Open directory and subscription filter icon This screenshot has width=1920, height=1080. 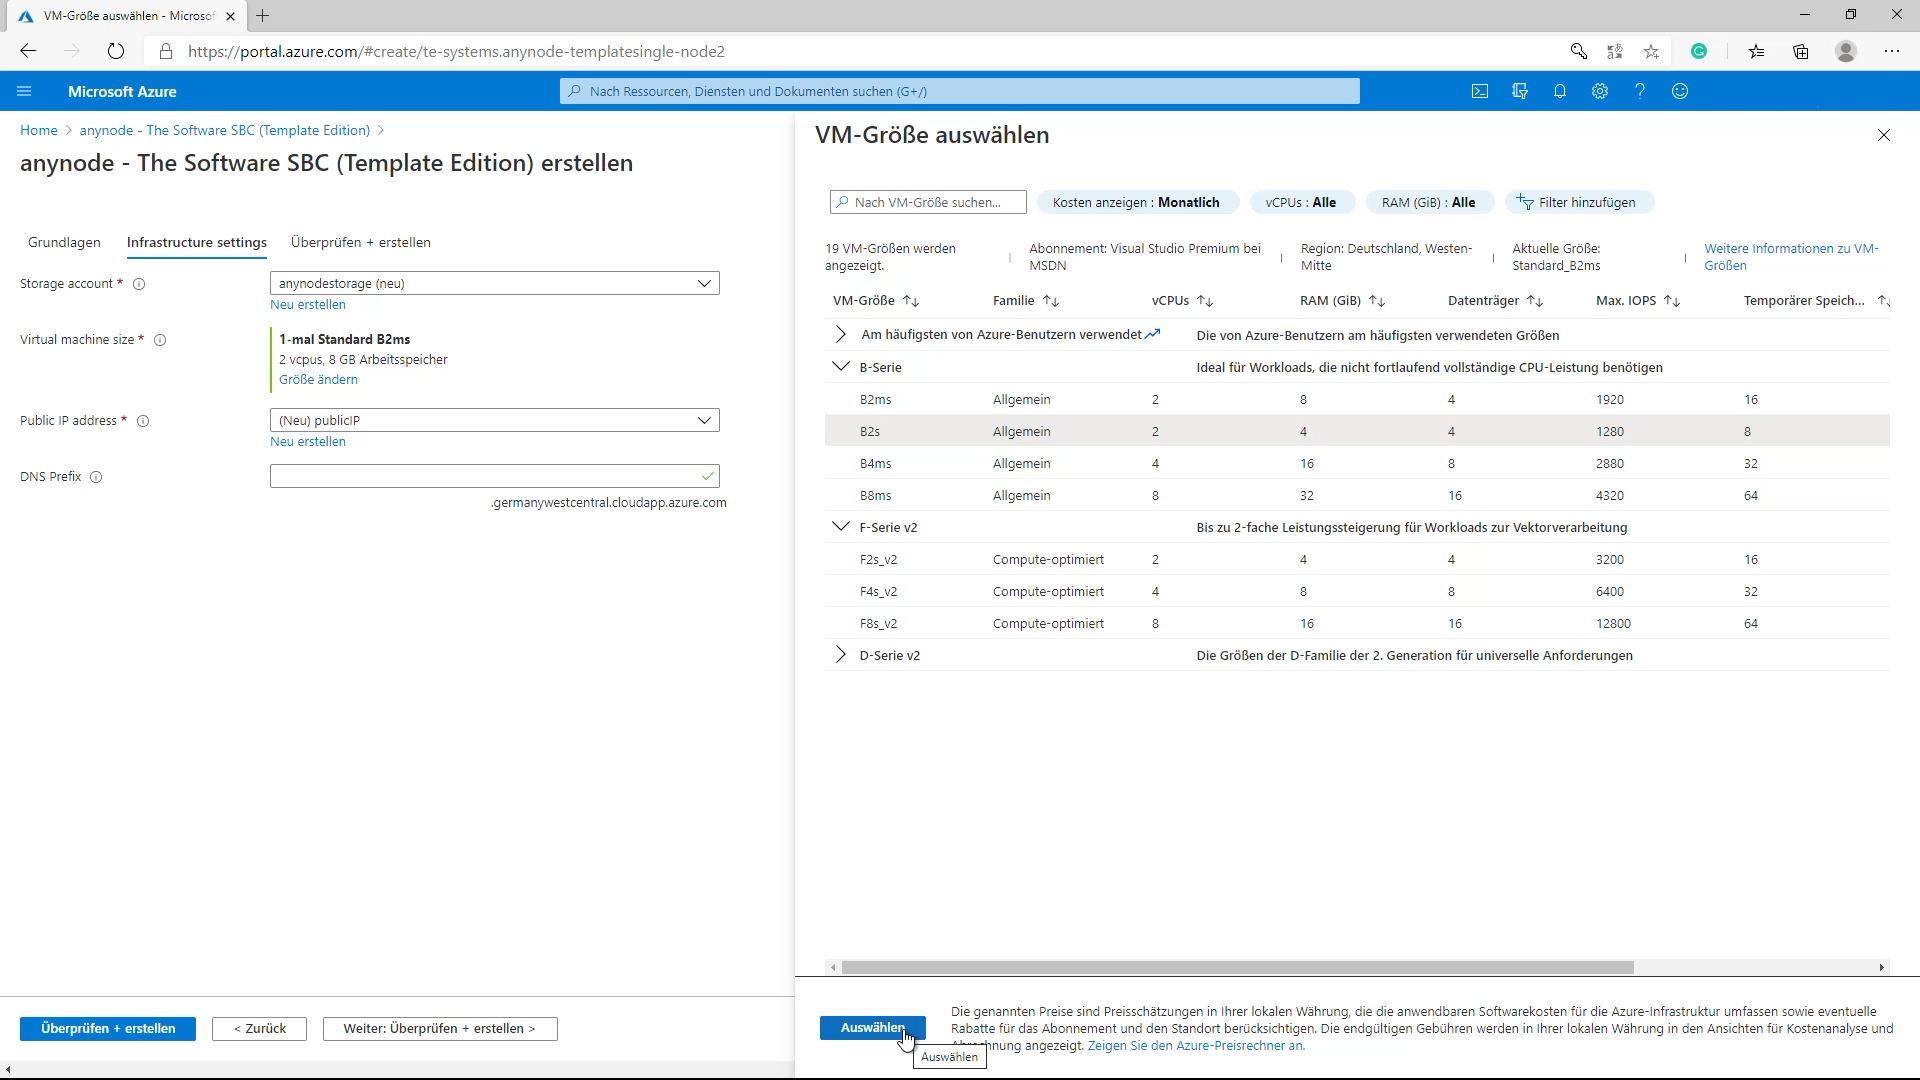tap(1520, 91)
